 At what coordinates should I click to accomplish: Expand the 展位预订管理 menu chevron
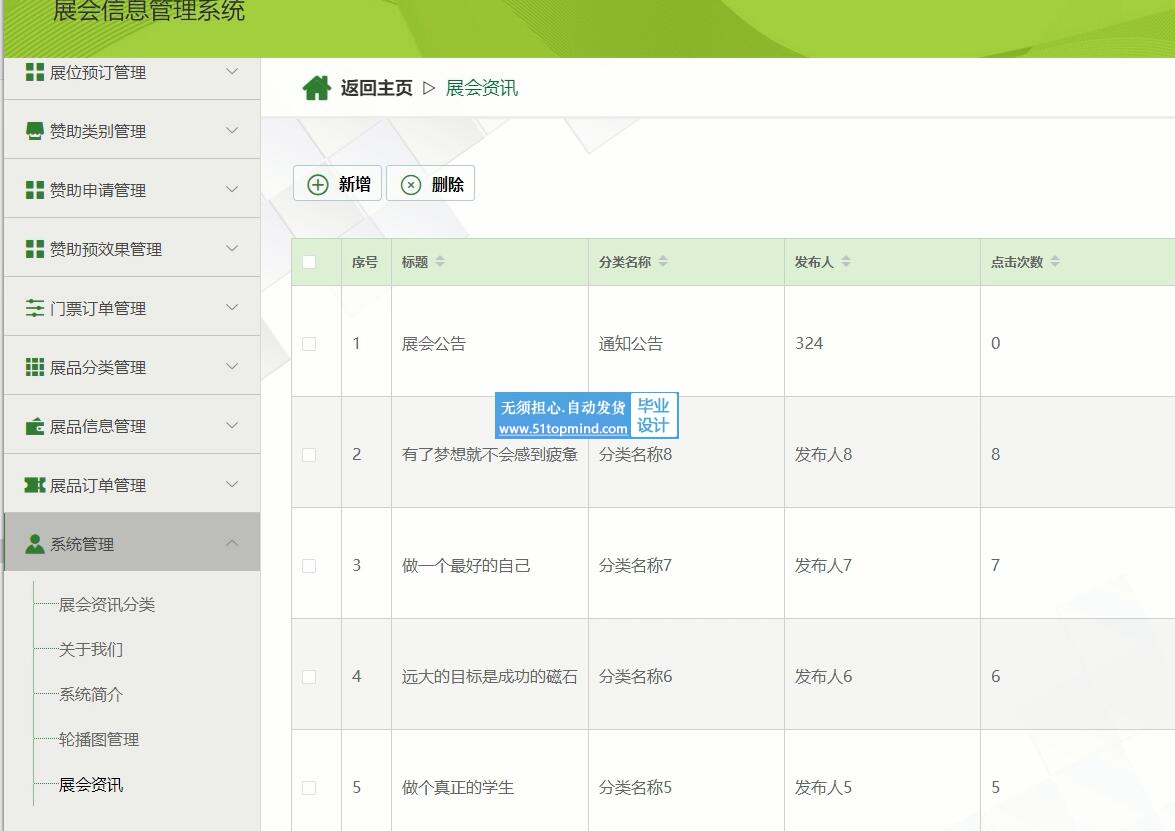click(x=232, y=72)
